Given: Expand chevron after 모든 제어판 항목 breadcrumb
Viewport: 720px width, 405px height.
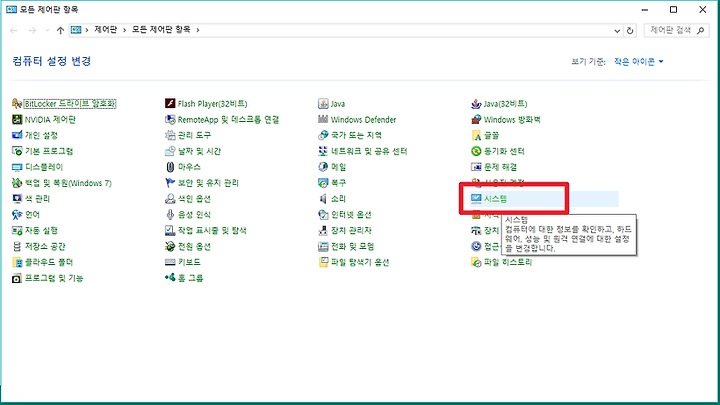Looking at the screenshot, I should (198, 30).
